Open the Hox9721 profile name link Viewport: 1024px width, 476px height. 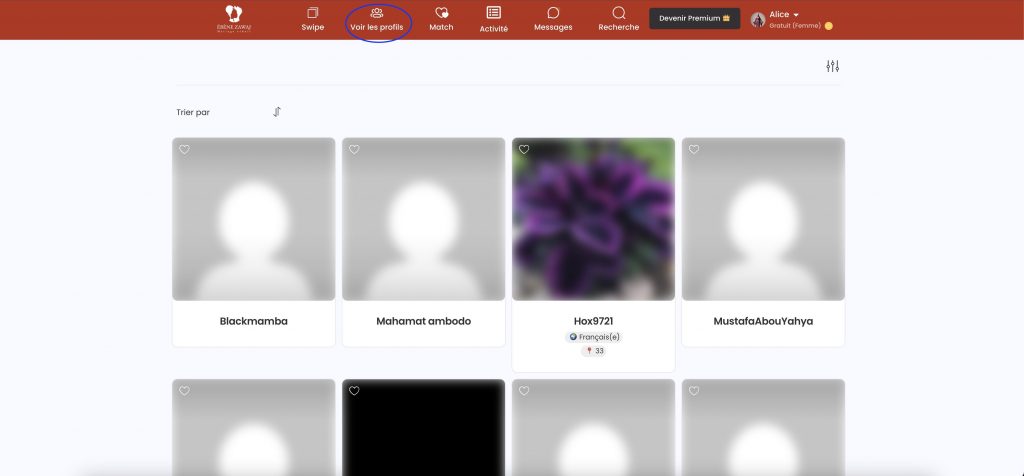pyautogui.click(x=594, y=321)
